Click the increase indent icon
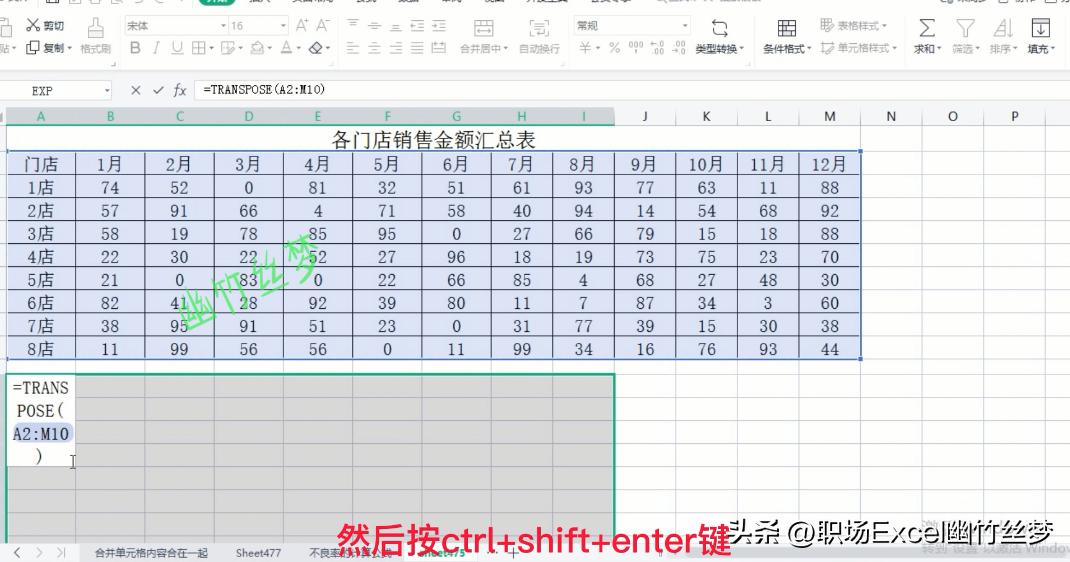Viewport: 1070px width, 562px height. click(x=439, y=26)
